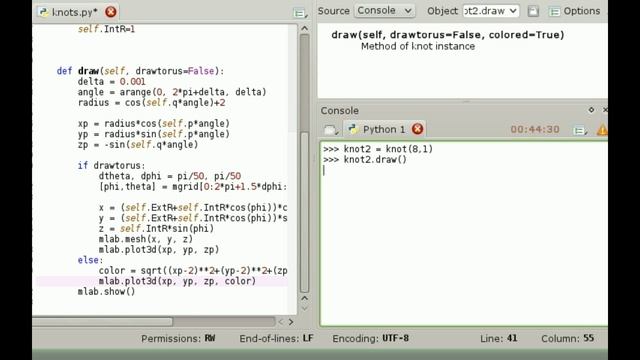Click the Python file icon on knots.py tab
Viewport: 640px width, 360px height.
point(43,12)
